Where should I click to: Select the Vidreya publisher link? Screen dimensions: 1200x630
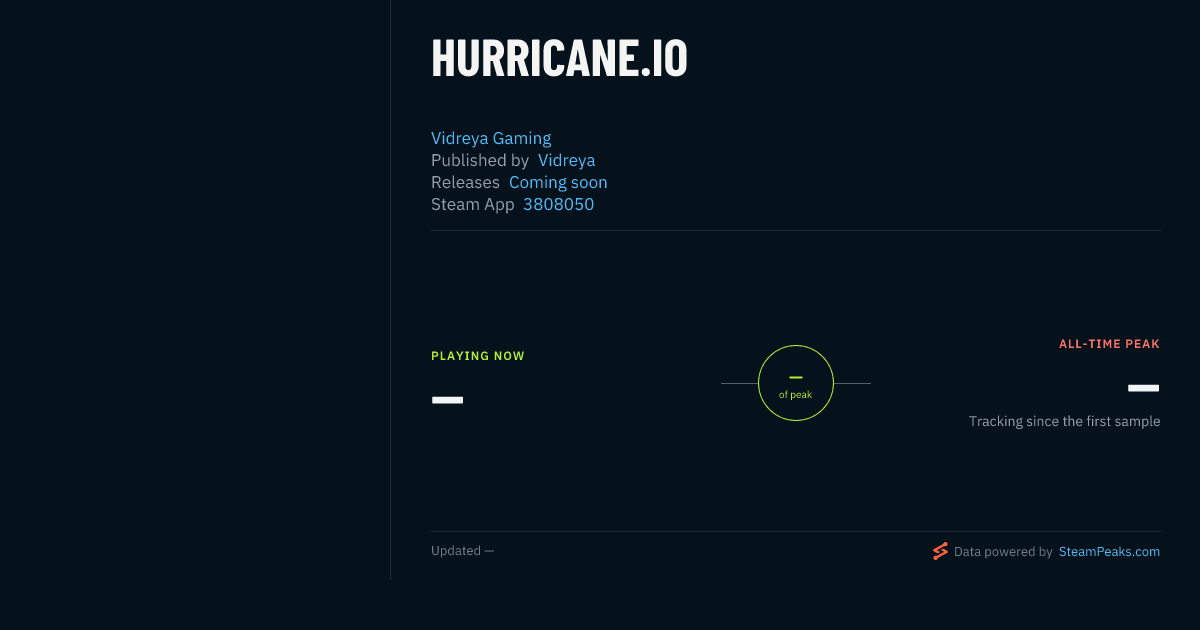[x=566, y=160]
